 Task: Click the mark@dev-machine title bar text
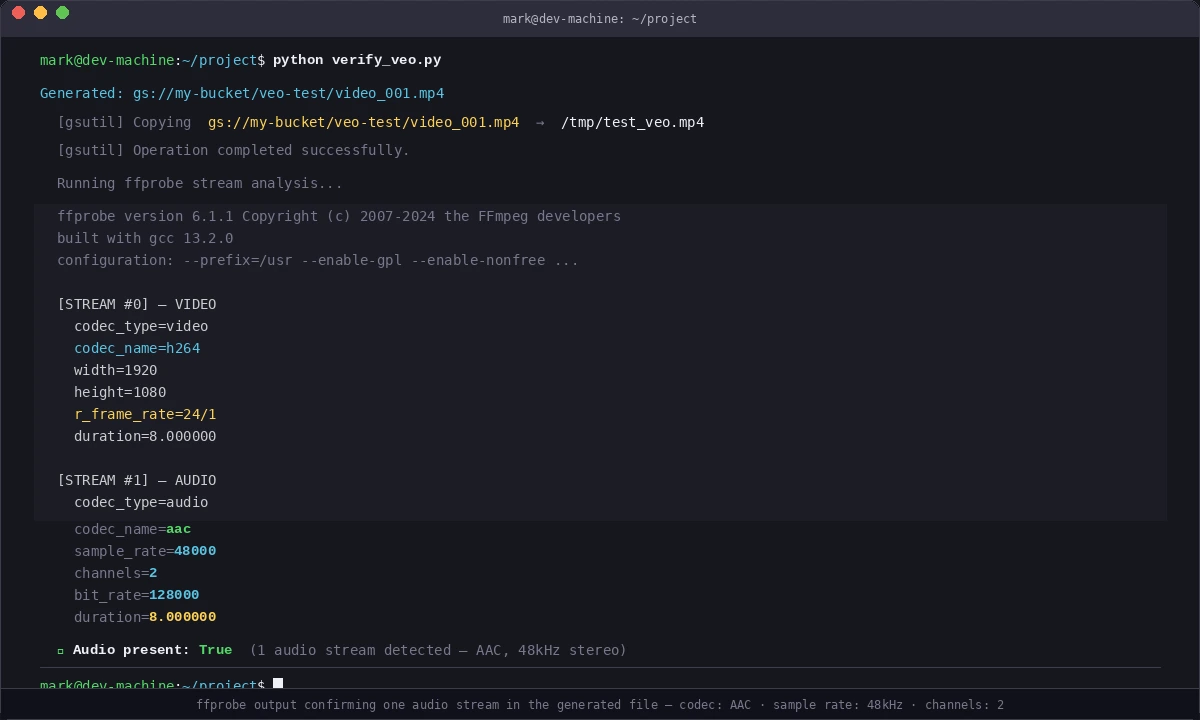pos(600,18)
